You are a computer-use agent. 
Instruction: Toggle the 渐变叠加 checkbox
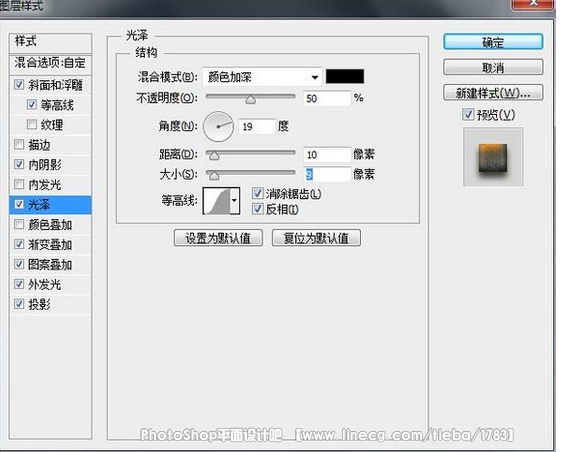coord(19,244)
